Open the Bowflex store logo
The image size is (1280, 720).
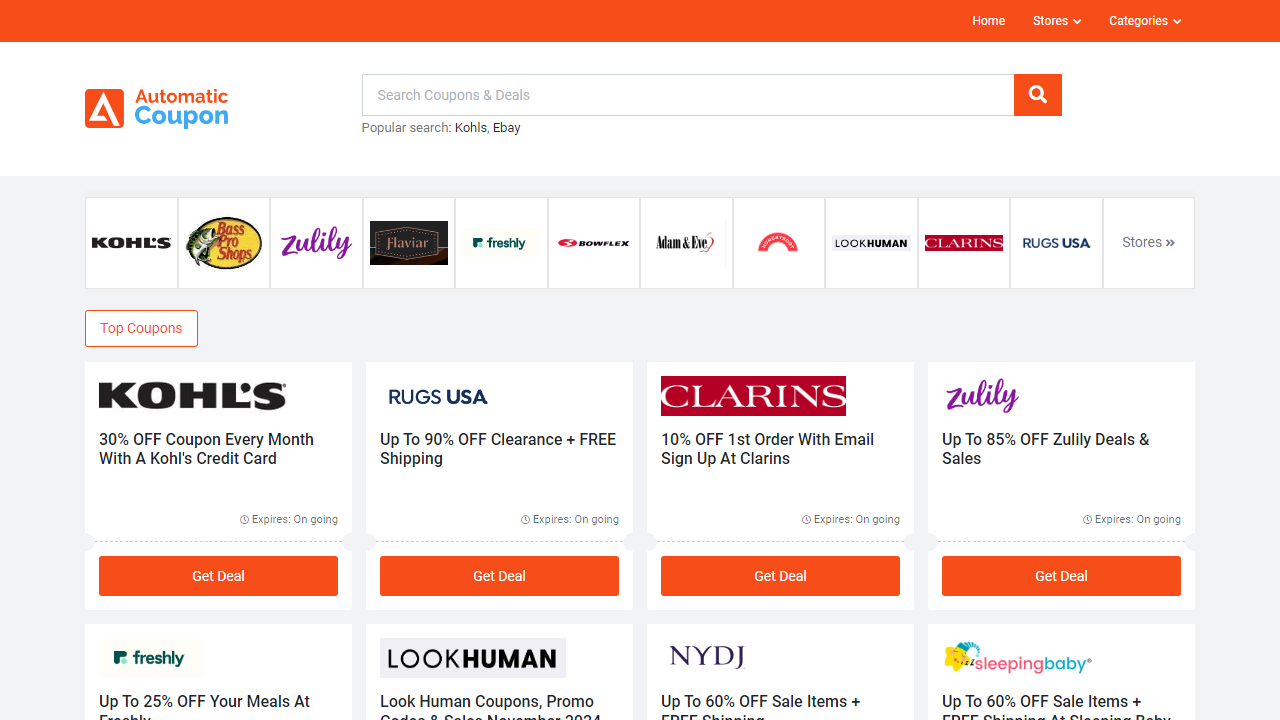(x=593, y=242)
